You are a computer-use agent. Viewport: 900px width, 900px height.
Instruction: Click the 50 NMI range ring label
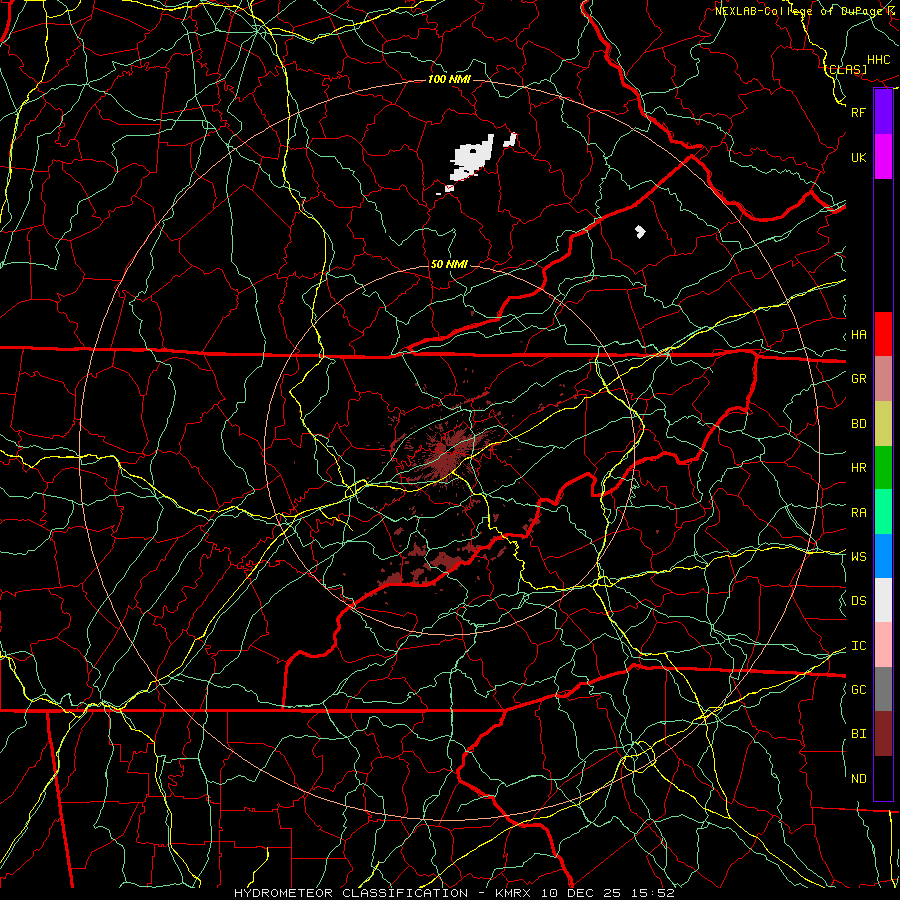[449, 264]
